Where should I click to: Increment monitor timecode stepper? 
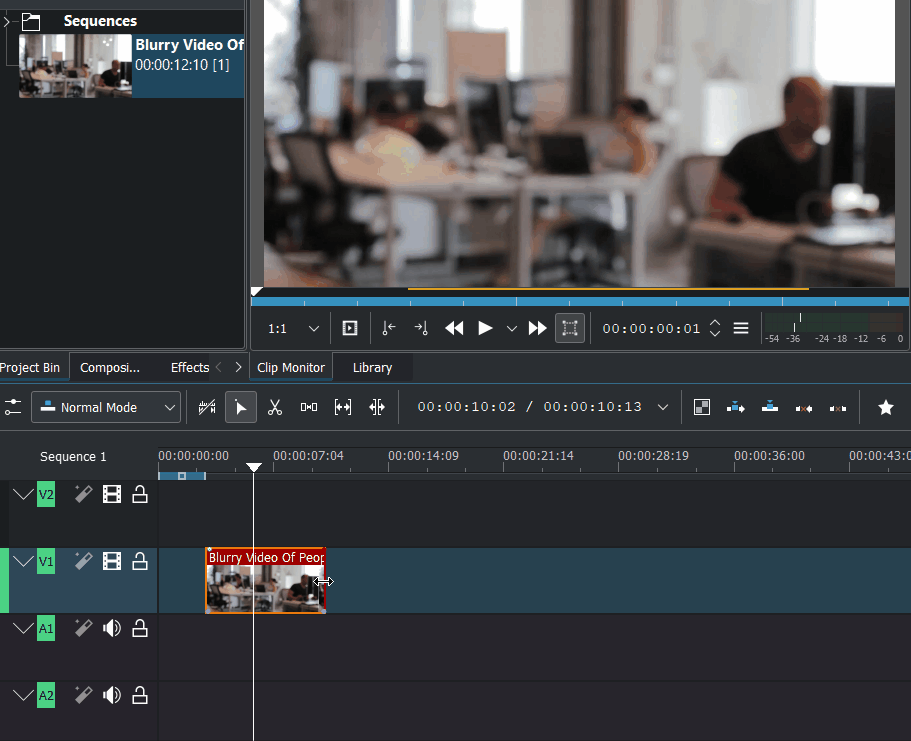715,323
